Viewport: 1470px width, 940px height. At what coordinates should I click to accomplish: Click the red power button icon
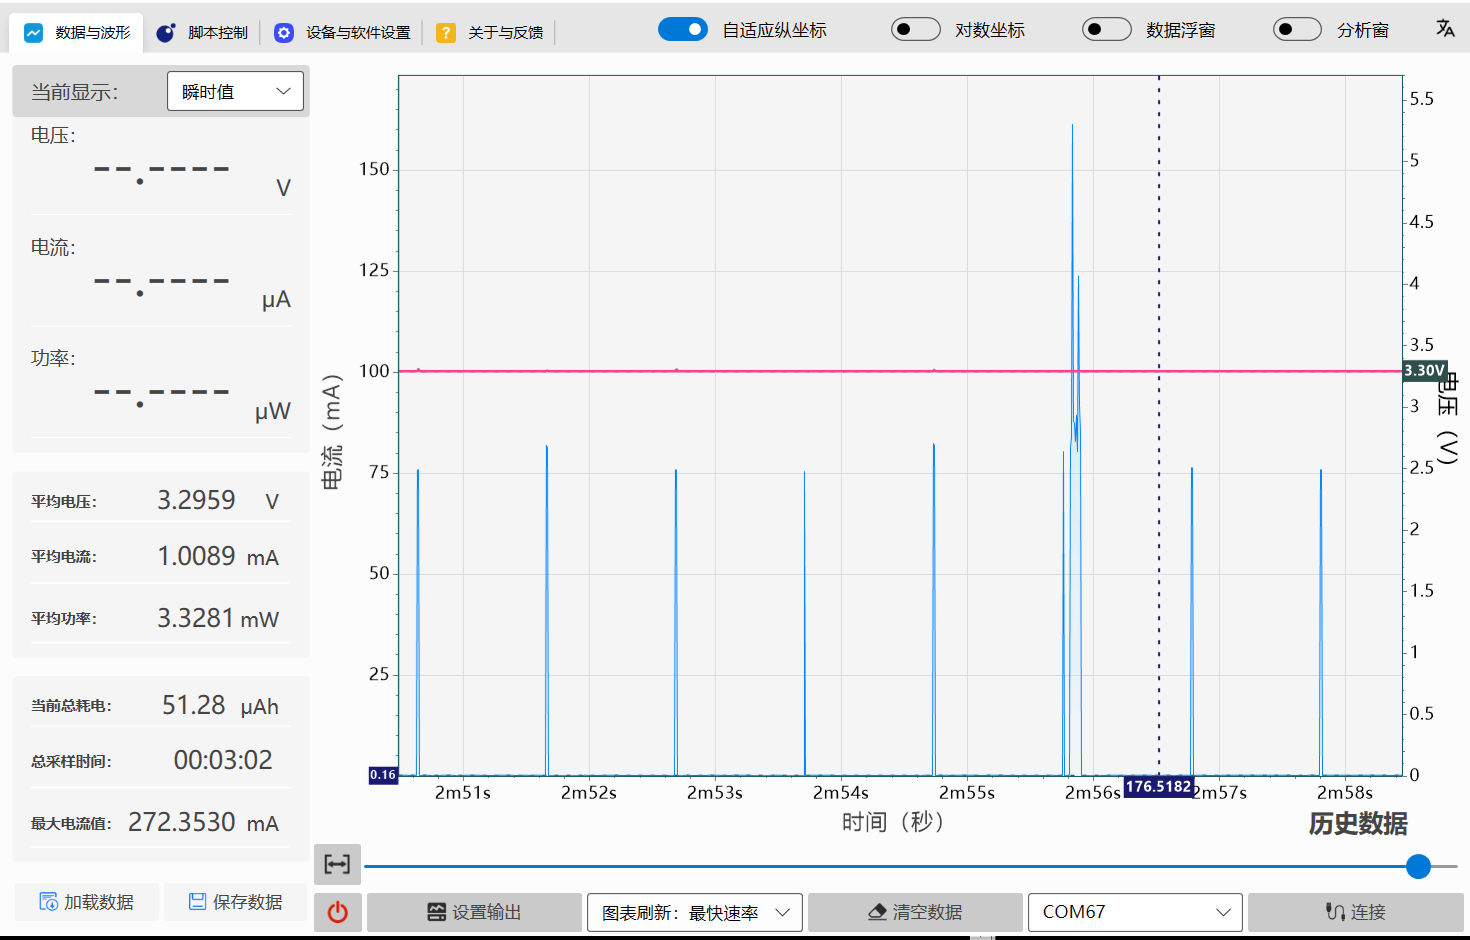[338, 912]
